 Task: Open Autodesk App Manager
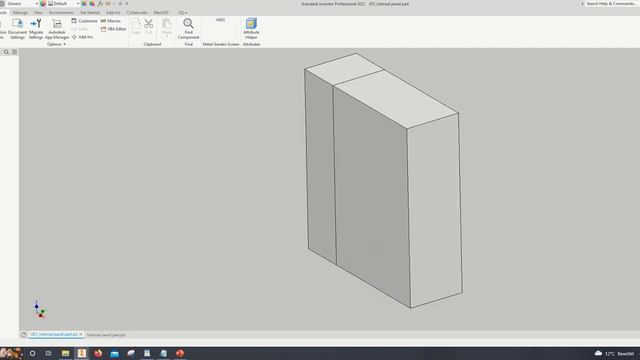tap(57, 29)
